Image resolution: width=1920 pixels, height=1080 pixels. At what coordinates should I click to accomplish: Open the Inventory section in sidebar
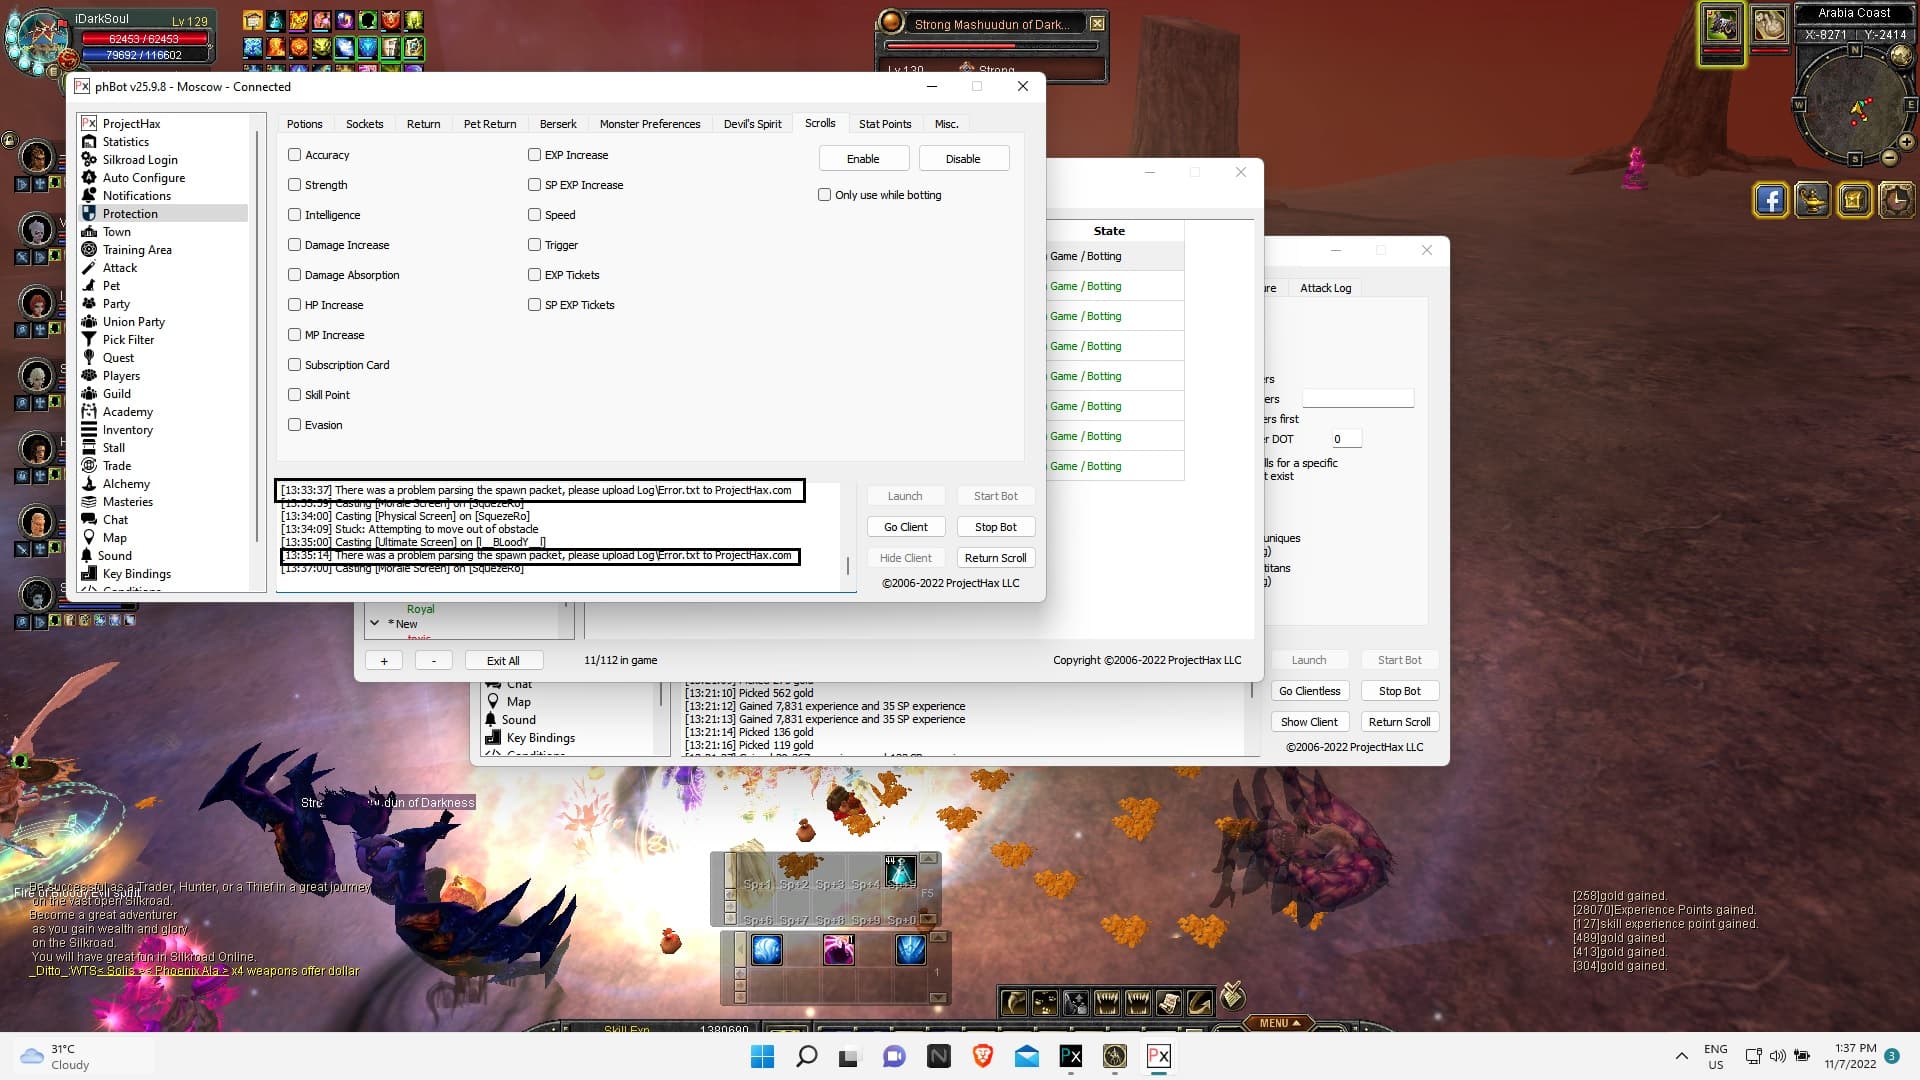pyautogui.click(x=128, y=430)
